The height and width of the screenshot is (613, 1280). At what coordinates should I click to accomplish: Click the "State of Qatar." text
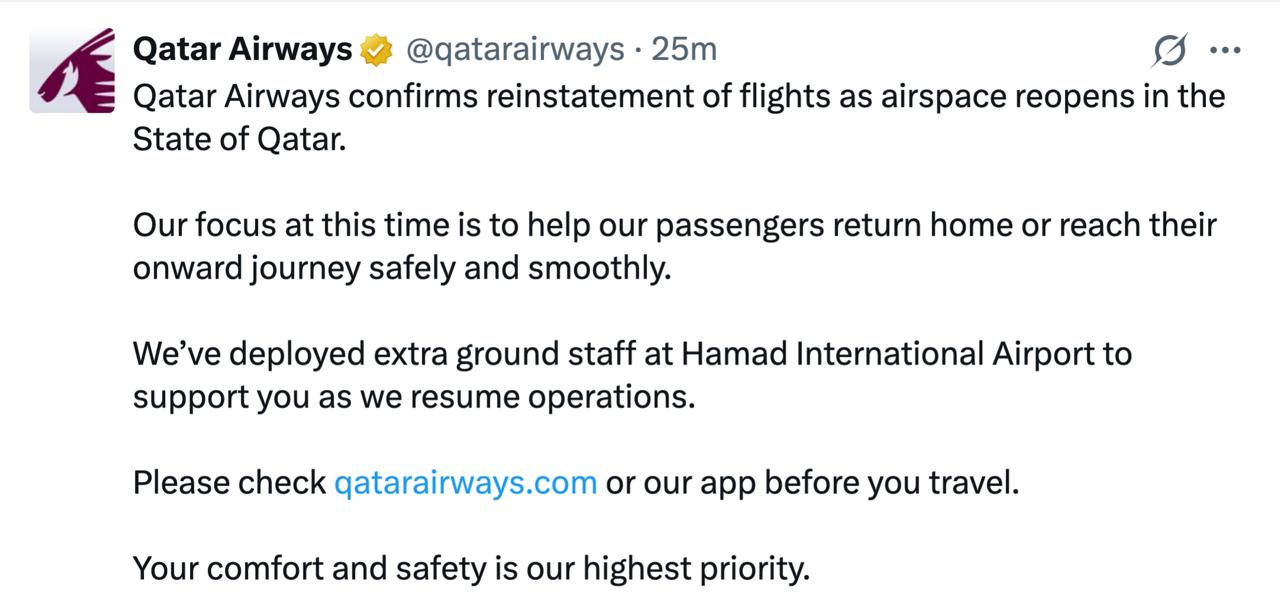pos(239,139)
